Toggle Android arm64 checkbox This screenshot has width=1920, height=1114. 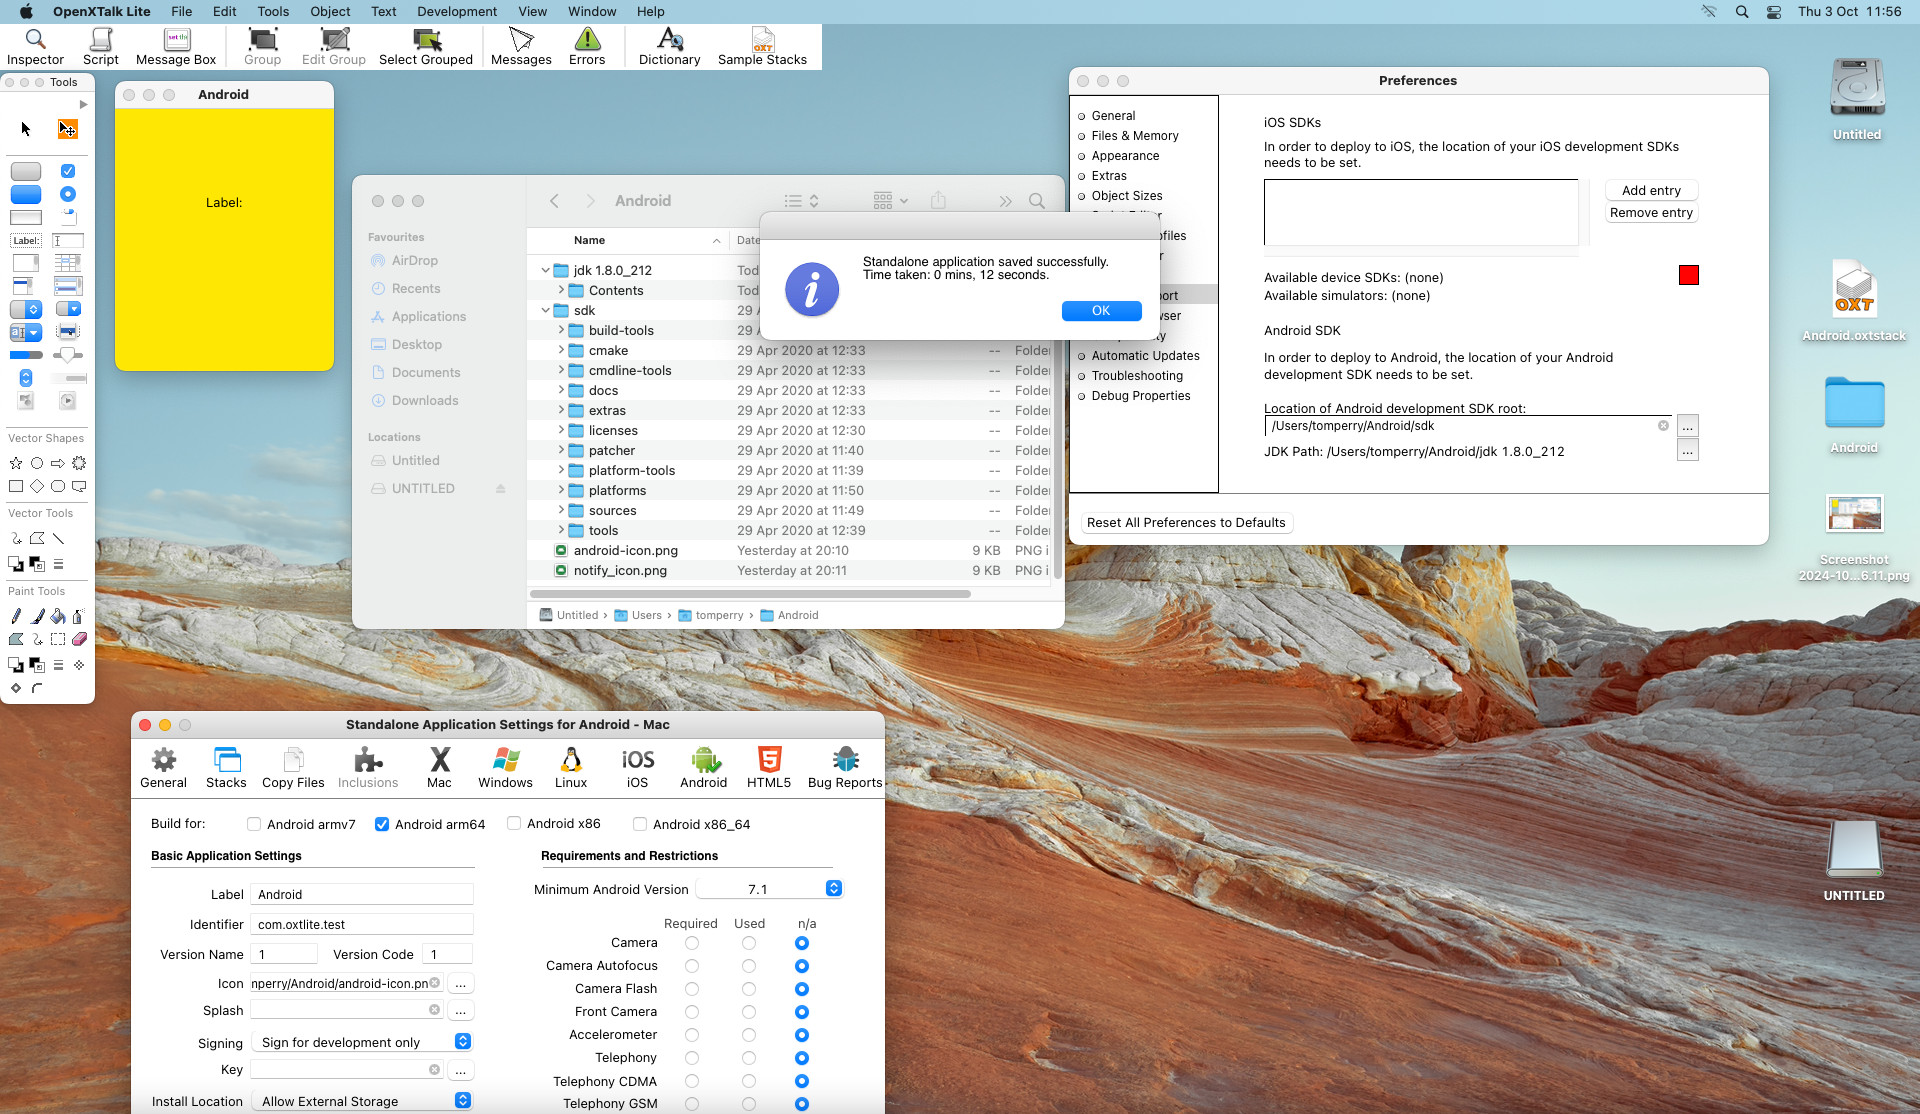coord(382,824)
